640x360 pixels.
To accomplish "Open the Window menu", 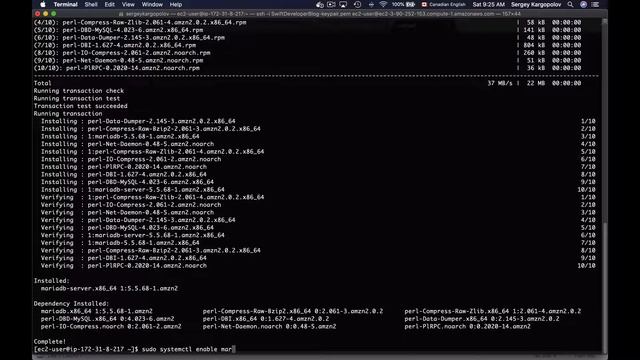I will pyautogui.click(x=152, y=4).
